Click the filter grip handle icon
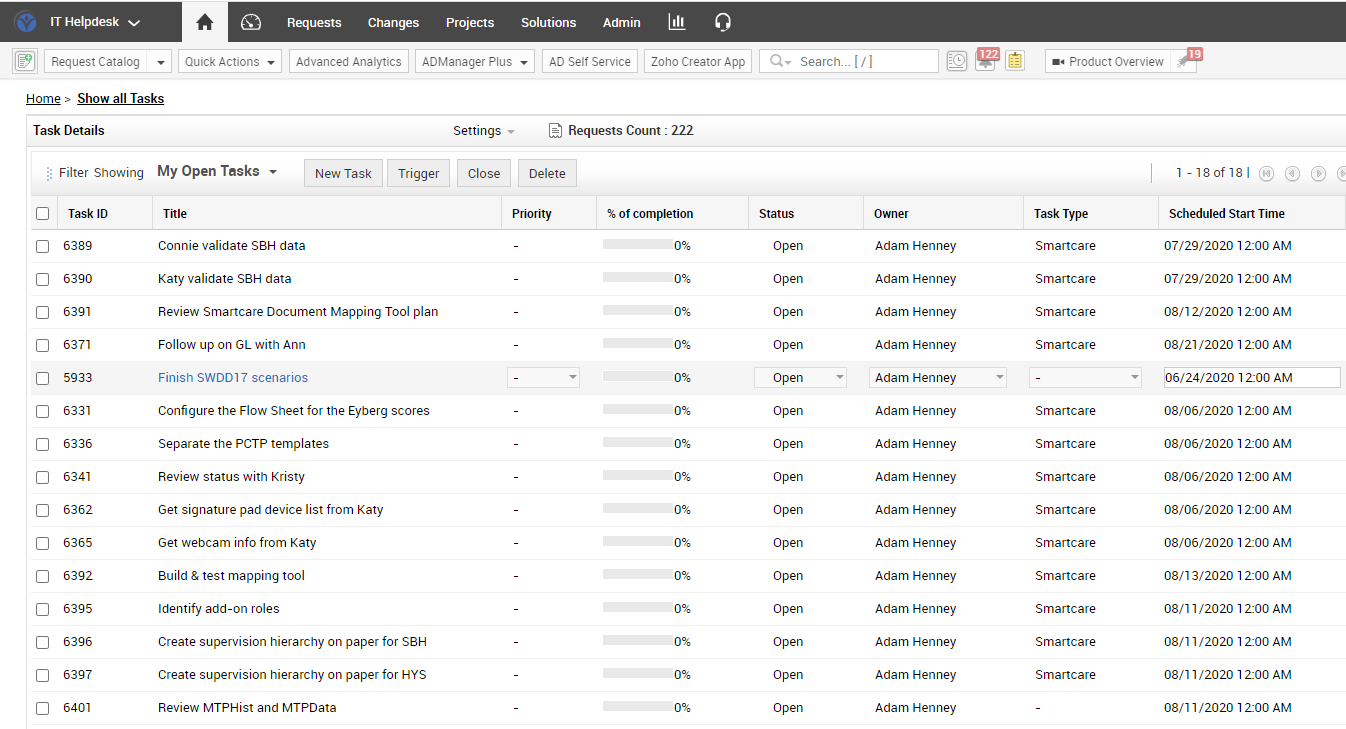 (x=50, y=173)
